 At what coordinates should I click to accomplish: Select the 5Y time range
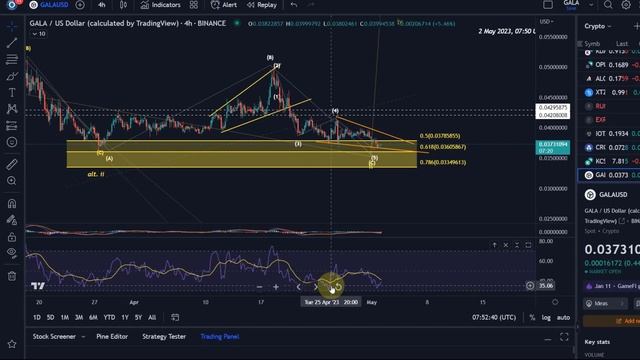138,317
